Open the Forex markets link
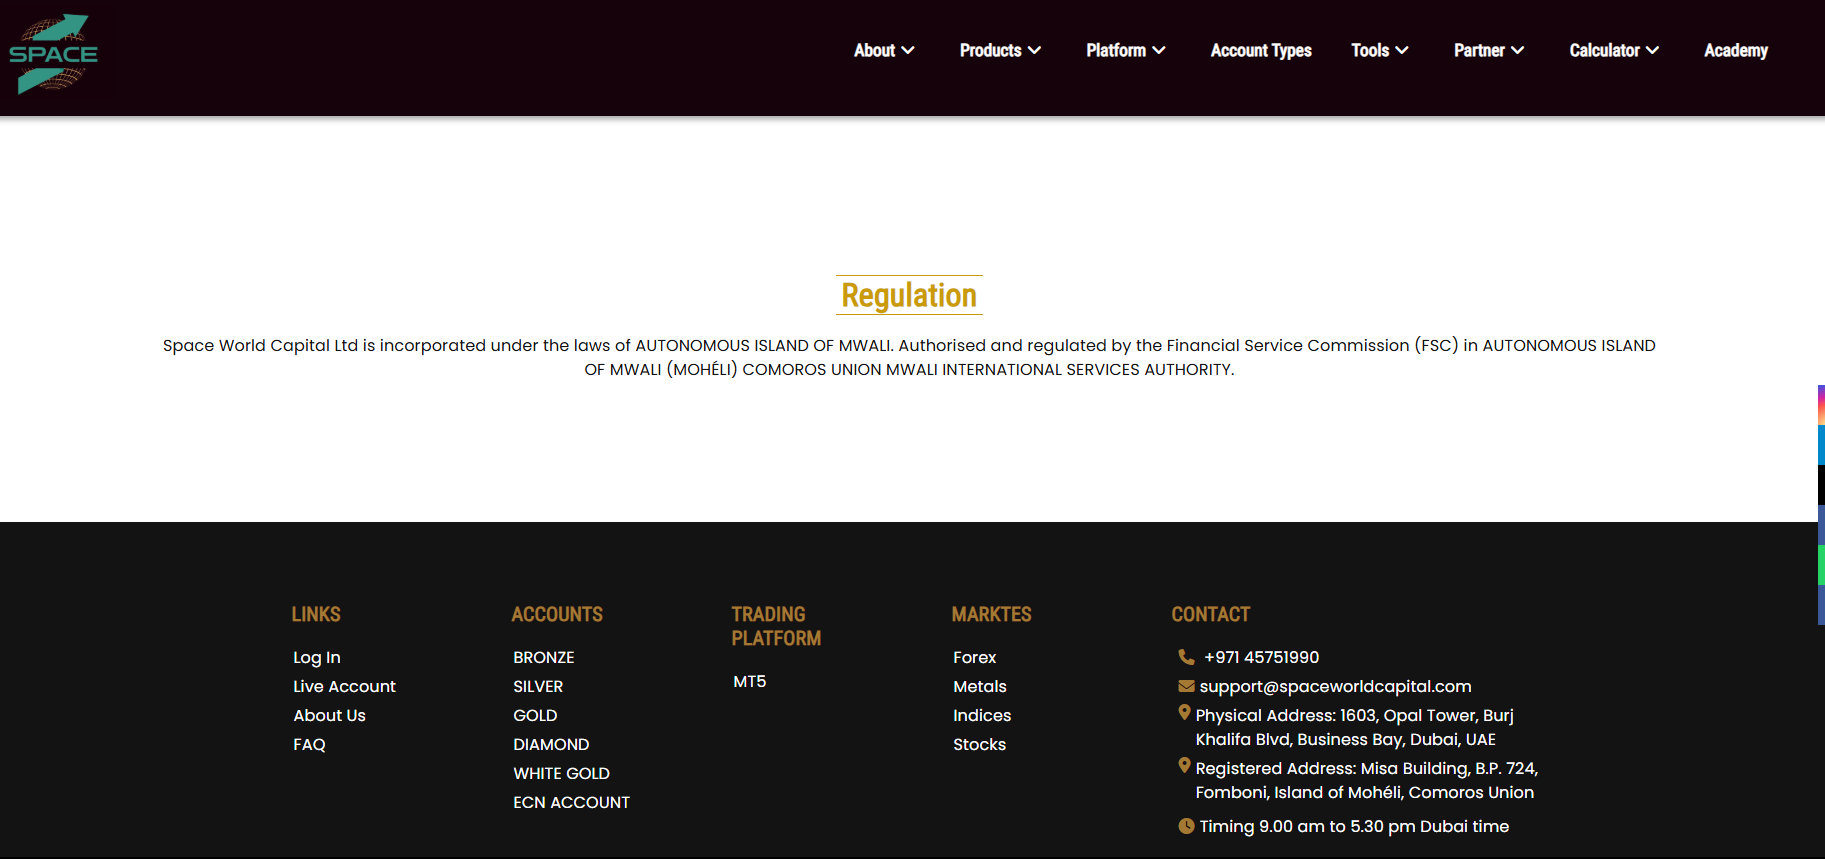 point(974,657)
